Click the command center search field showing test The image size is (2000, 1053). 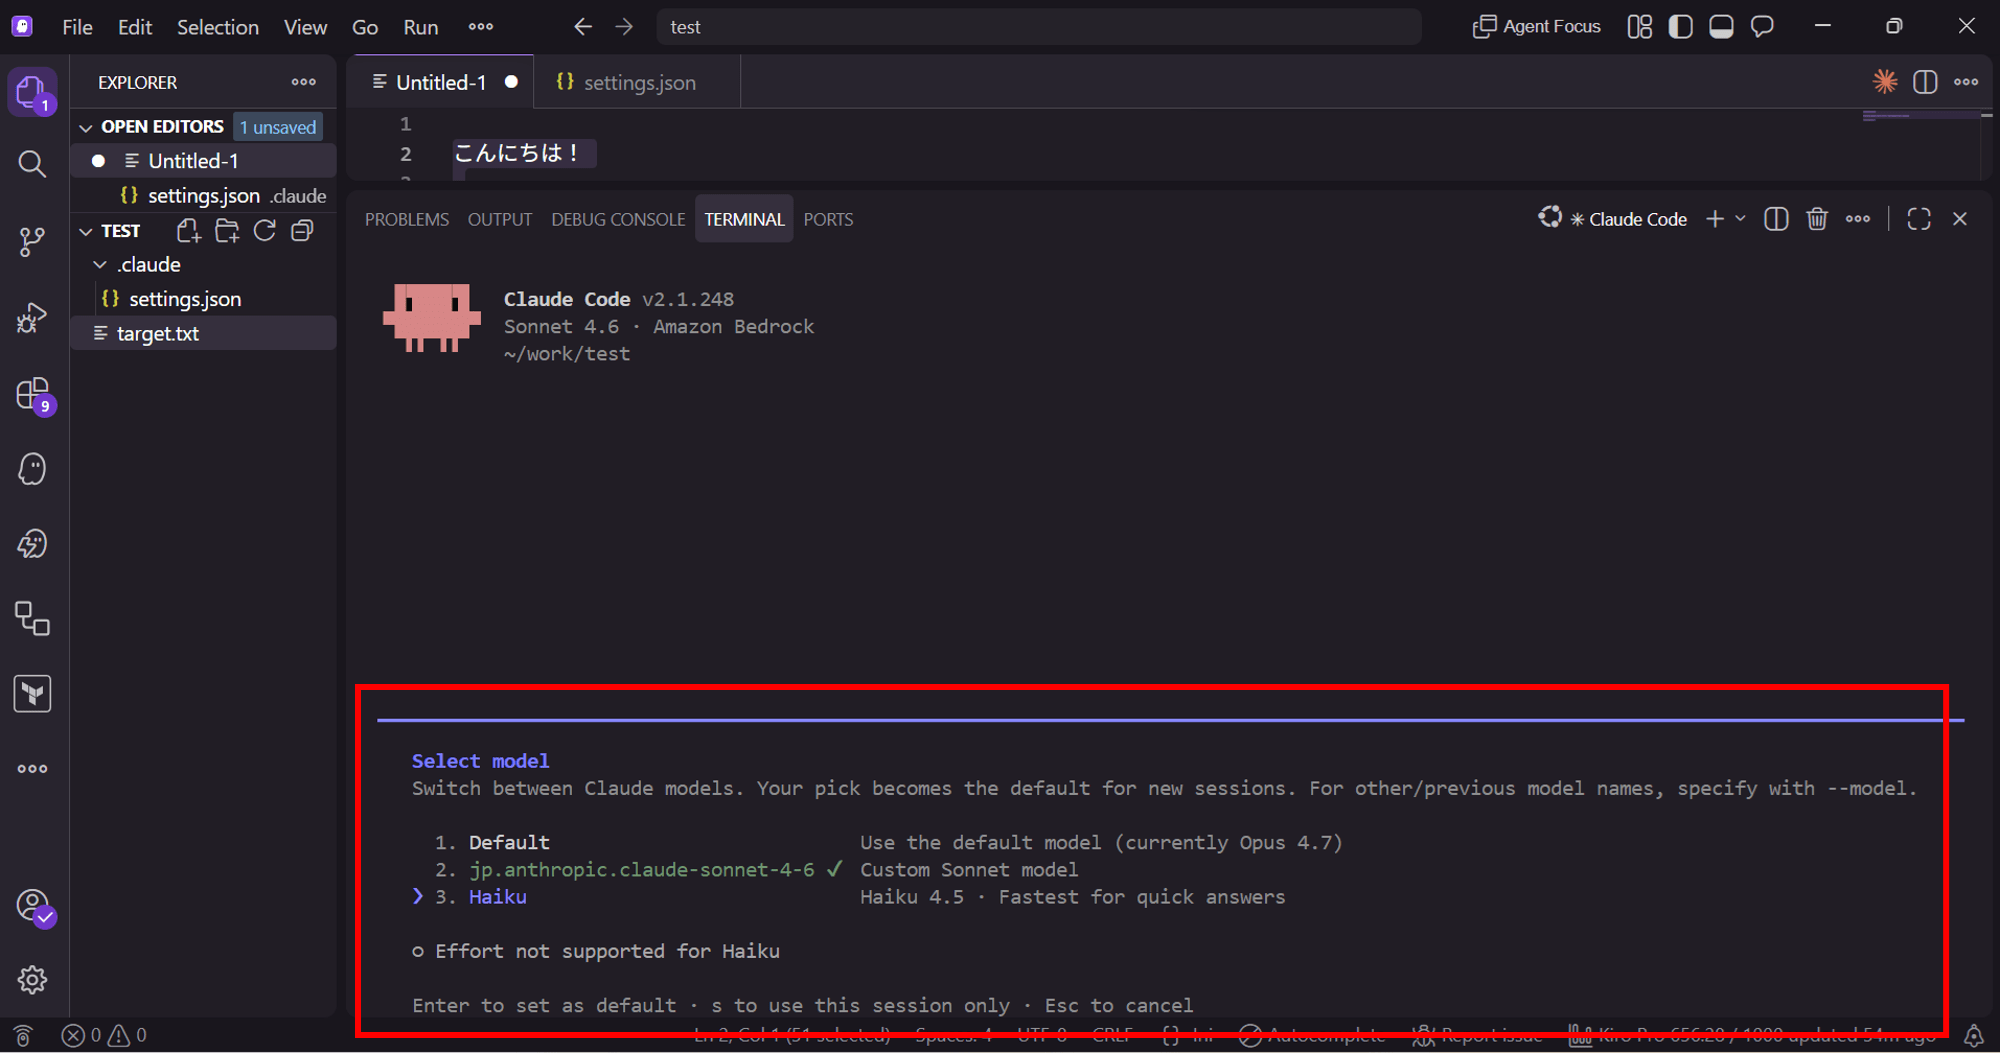point(1038,27)
